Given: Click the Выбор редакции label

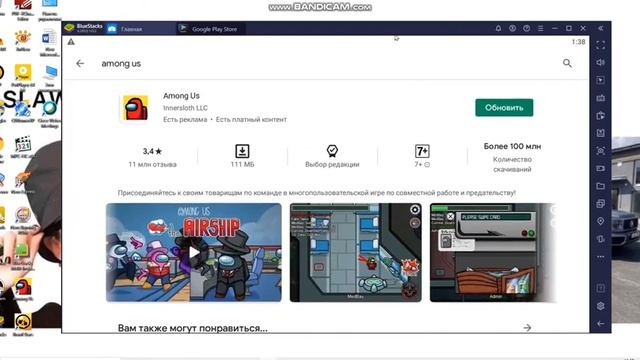Looking at the screenshot, I should click(x=332, y=164).
